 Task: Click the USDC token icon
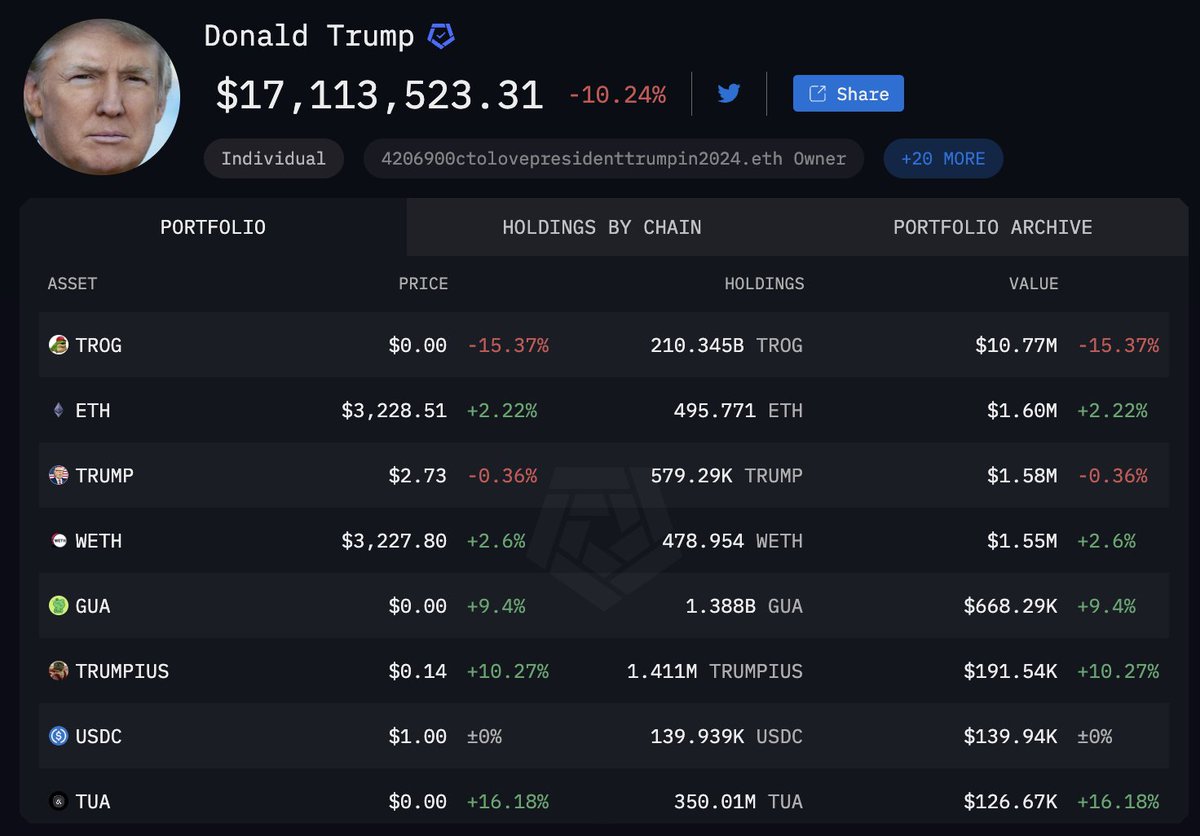(x=59, y=736)
